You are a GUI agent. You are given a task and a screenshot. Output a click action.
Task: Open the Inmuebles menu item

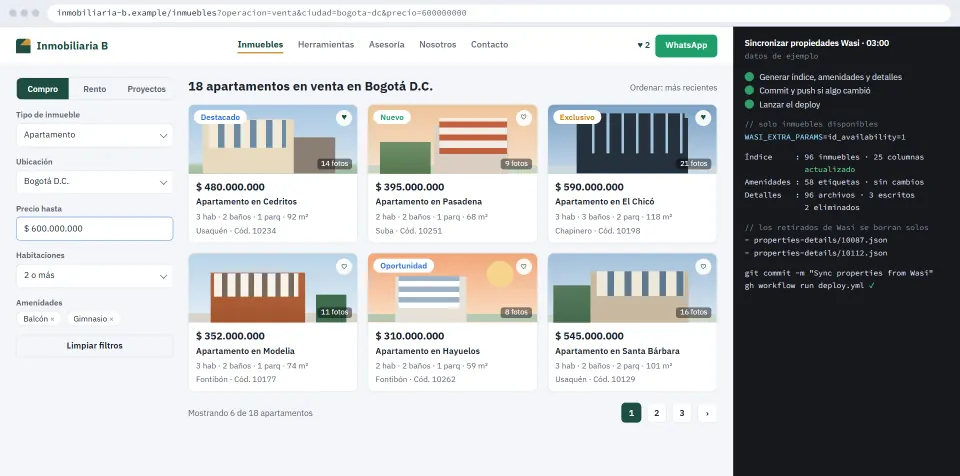[x=260, y=45]
